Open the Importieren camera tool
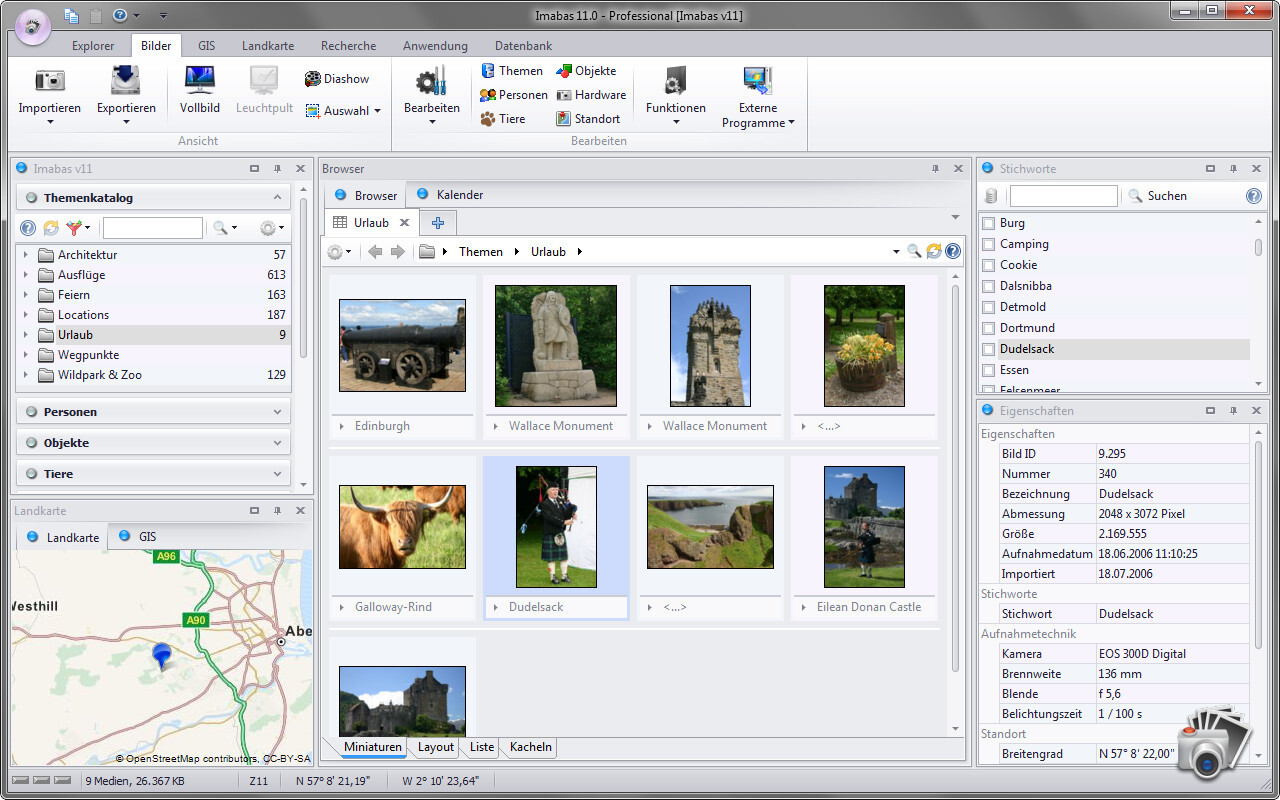The image size is (1280, 800). pos(49,96)
